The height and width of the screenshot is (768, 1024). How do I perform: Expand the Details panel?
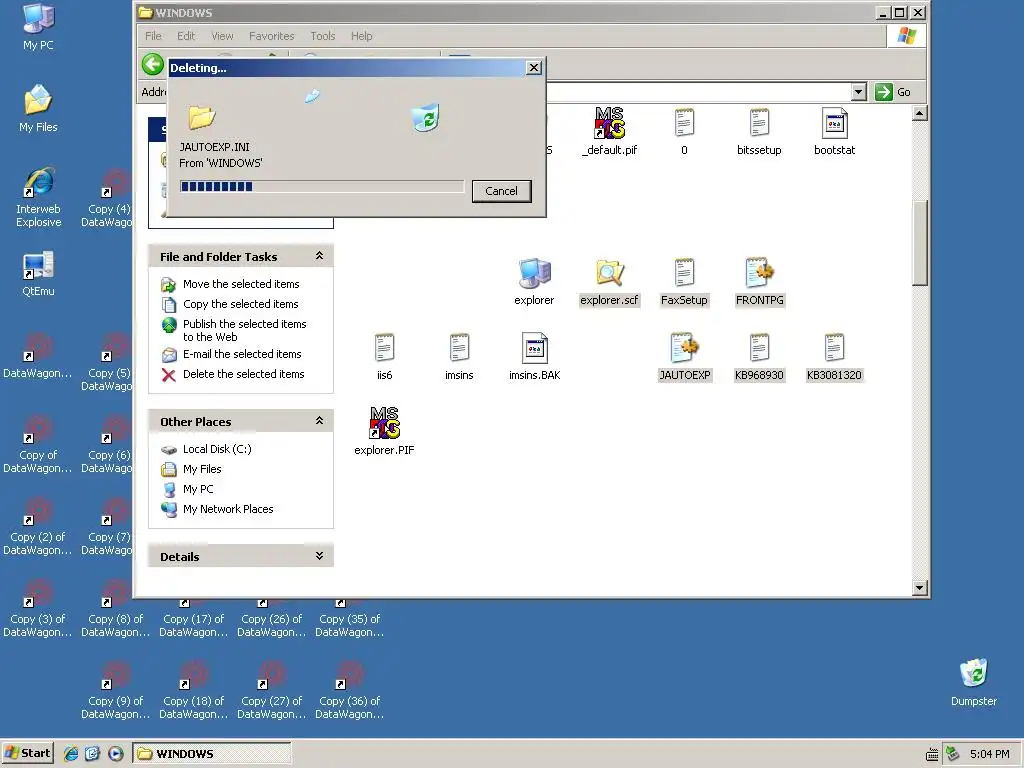pyautogui.click(x=319, y=556)
